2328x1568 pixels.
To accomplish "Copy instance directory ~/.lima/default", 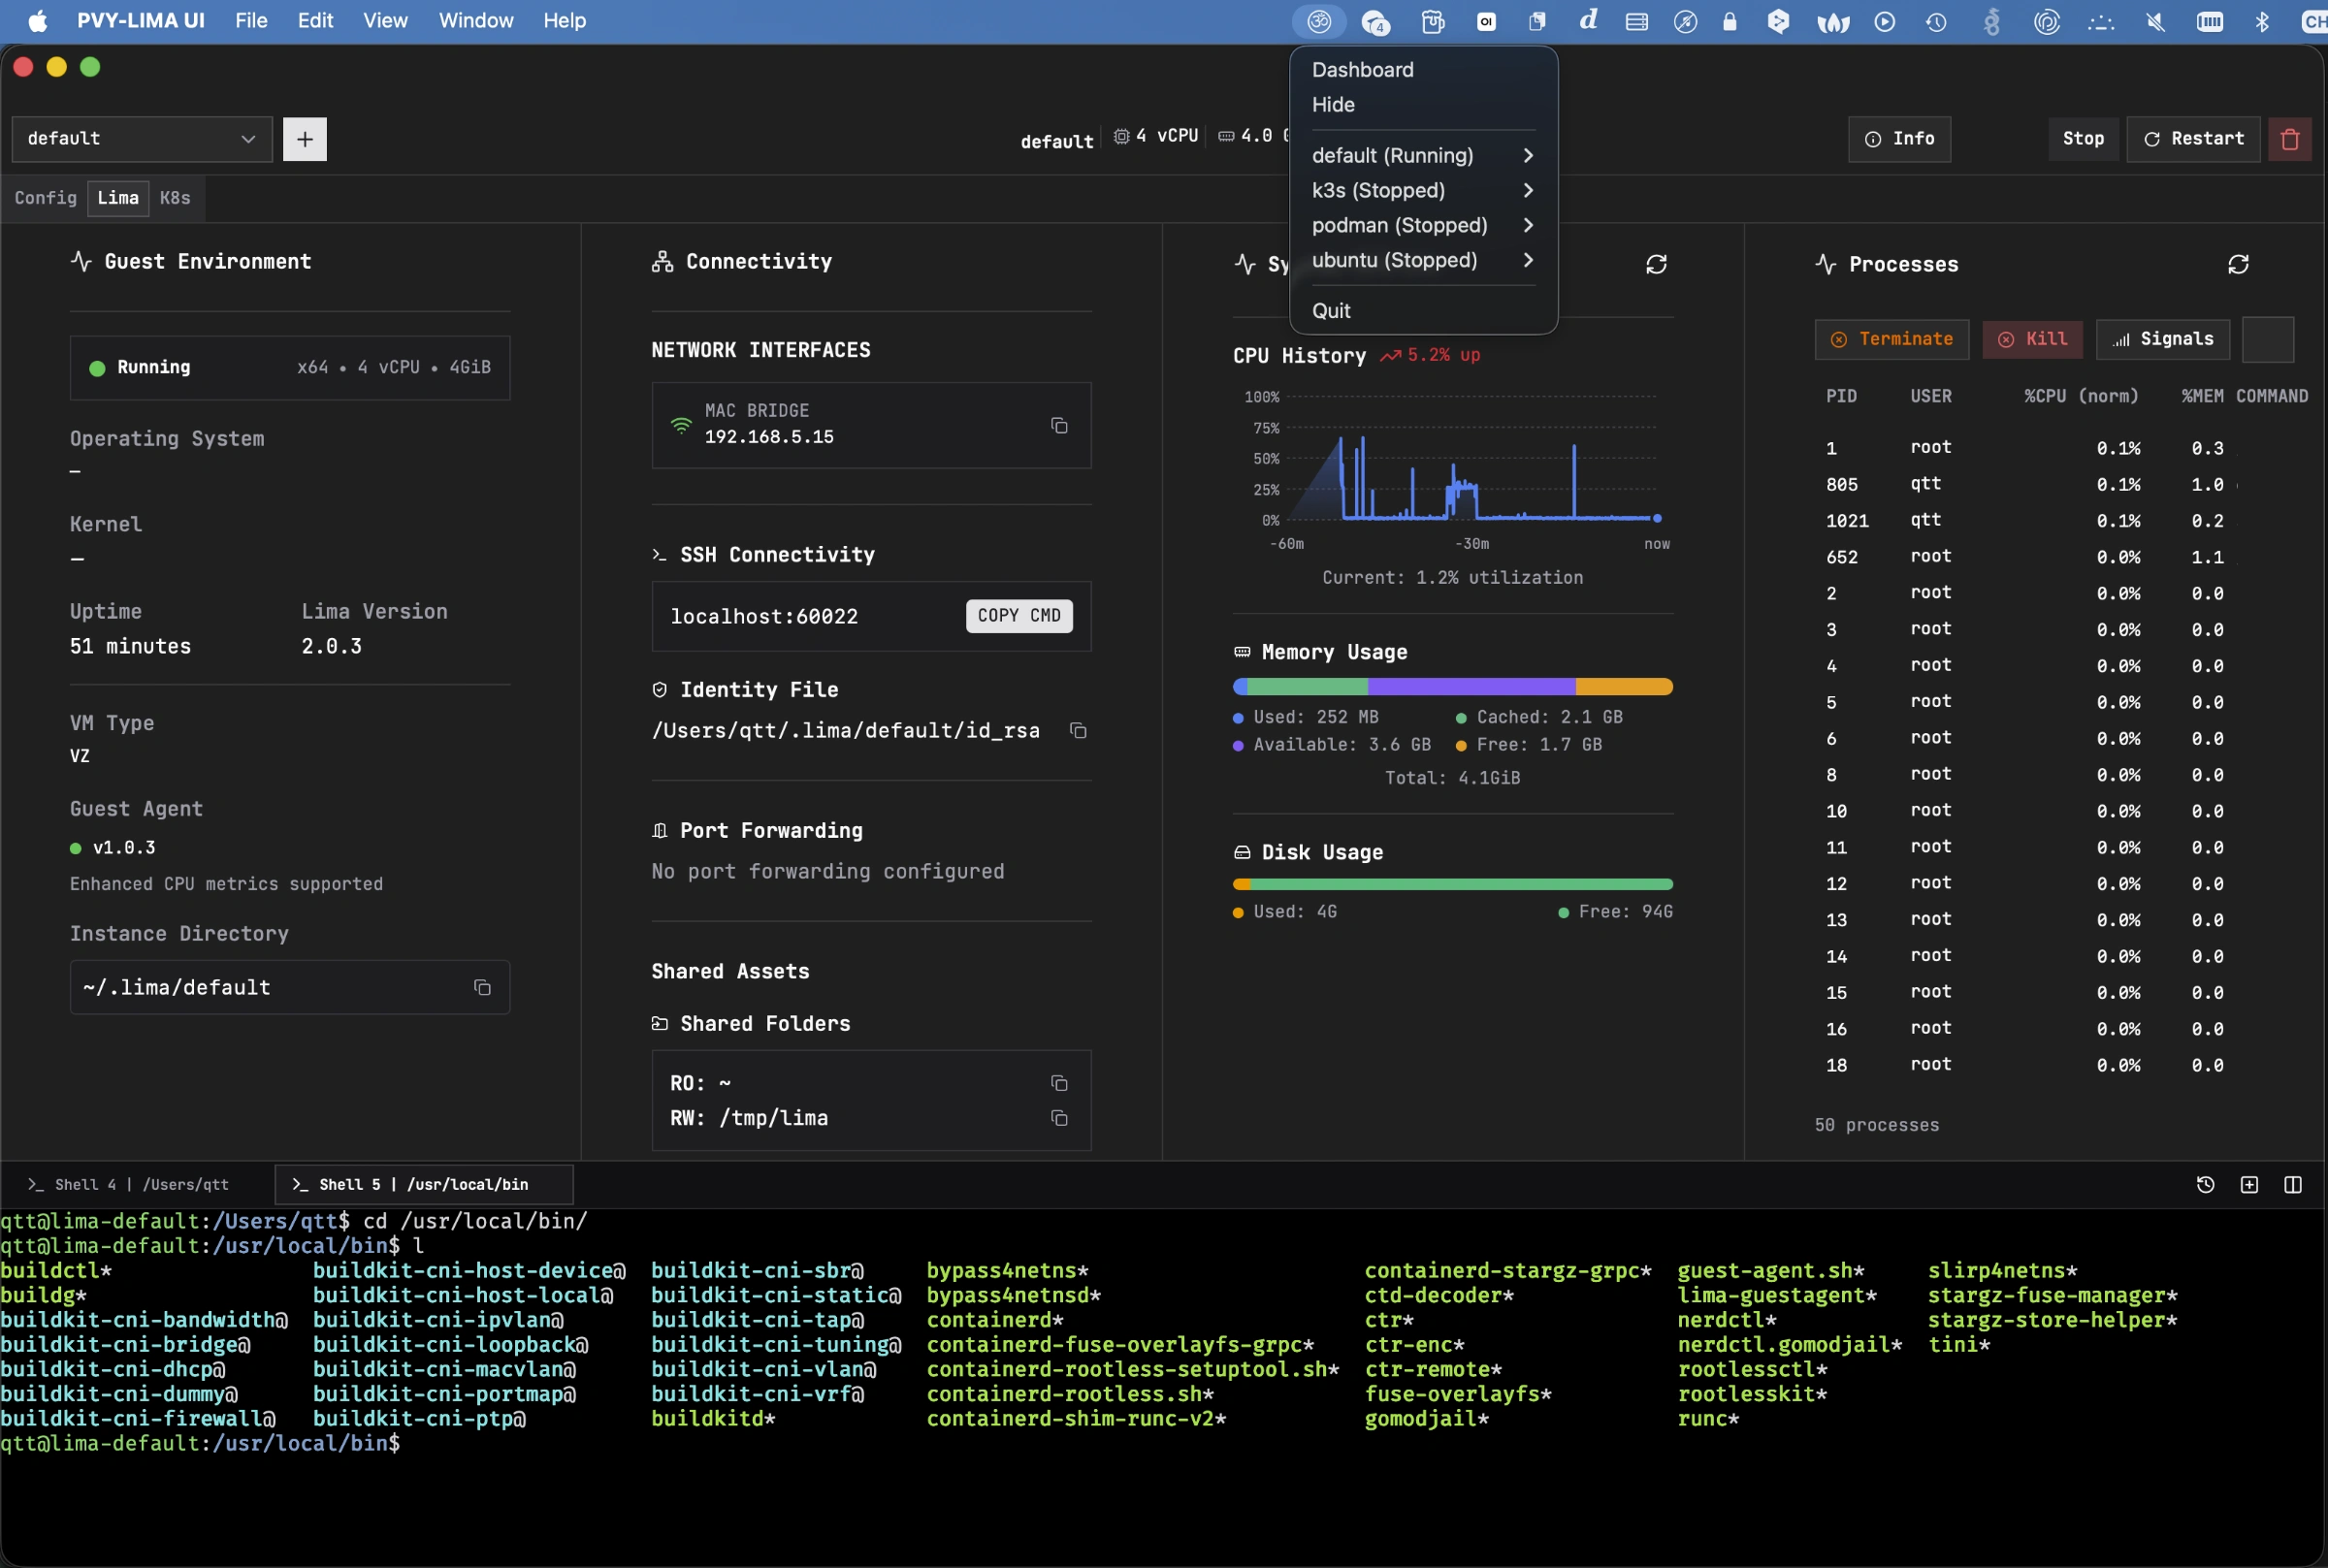I will tap(482, 988).
